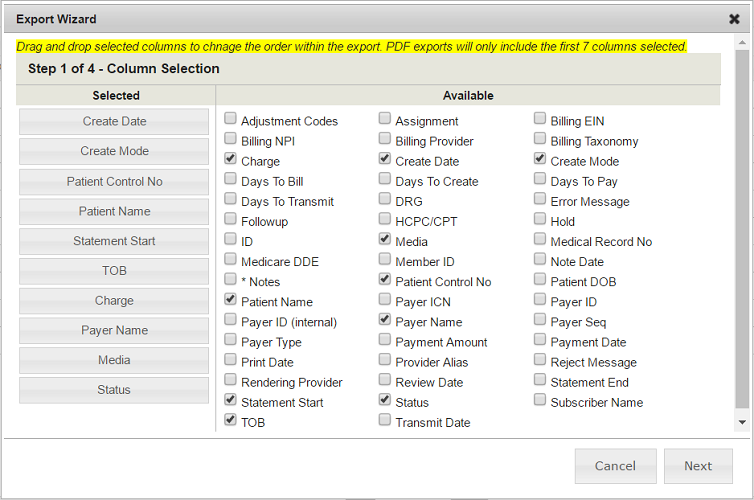754x500 pixels.
Task: Click Status item in Selected column
Action: tap(114, 390)
